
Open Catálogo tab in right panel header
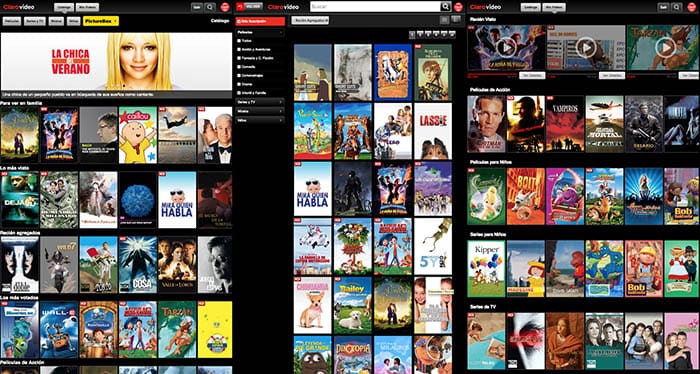[531, 7]
